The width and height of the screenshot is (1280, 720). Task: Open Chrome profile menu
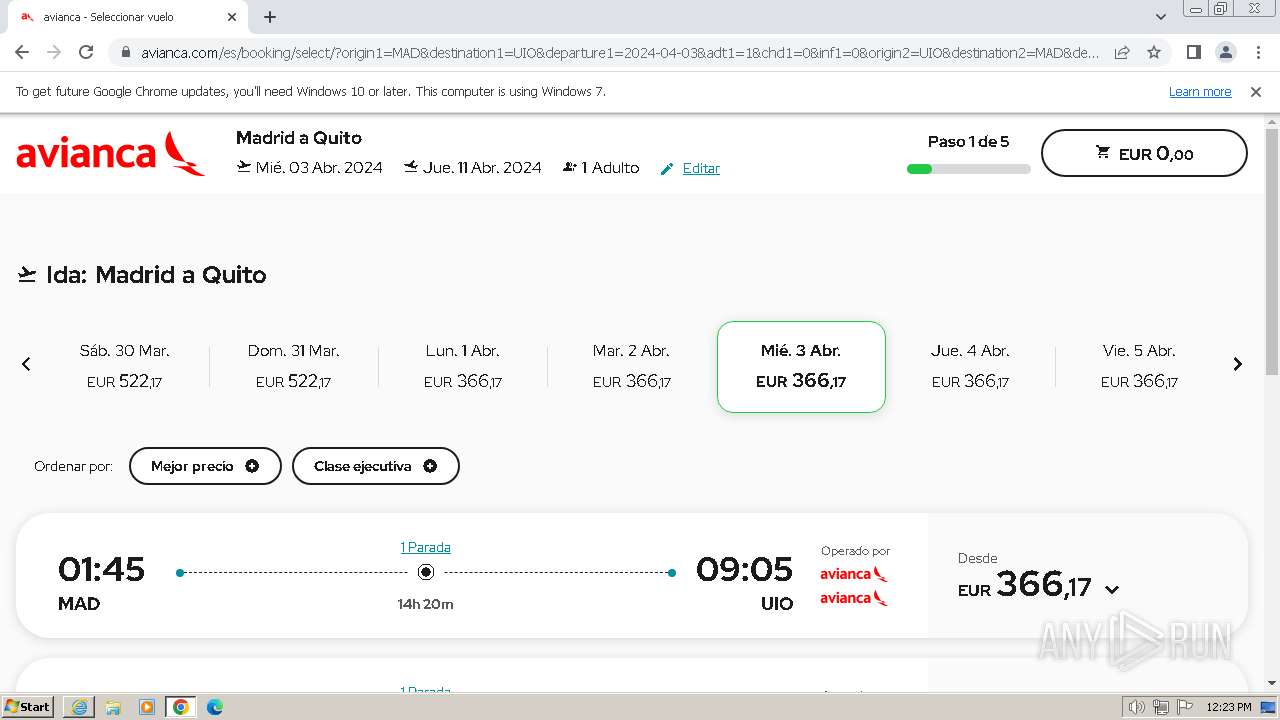point(1225,52)
